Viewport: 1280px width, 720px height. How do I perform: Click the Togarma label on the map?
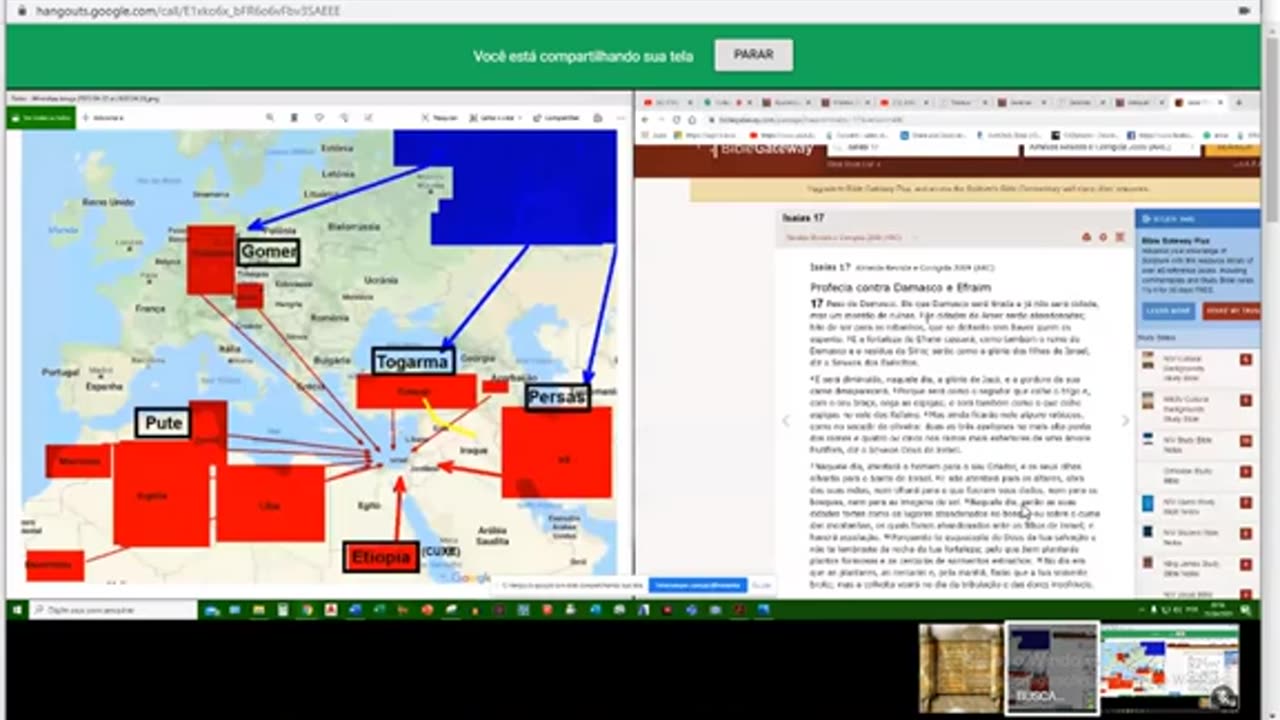[412, 362]
